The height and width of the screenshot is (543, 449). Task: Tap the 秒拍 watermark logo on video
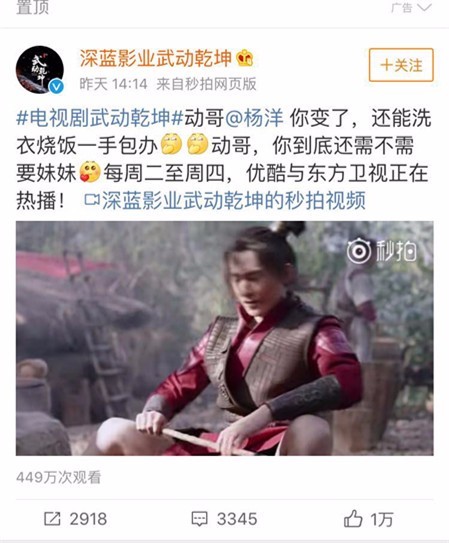(x=382, y=251)
